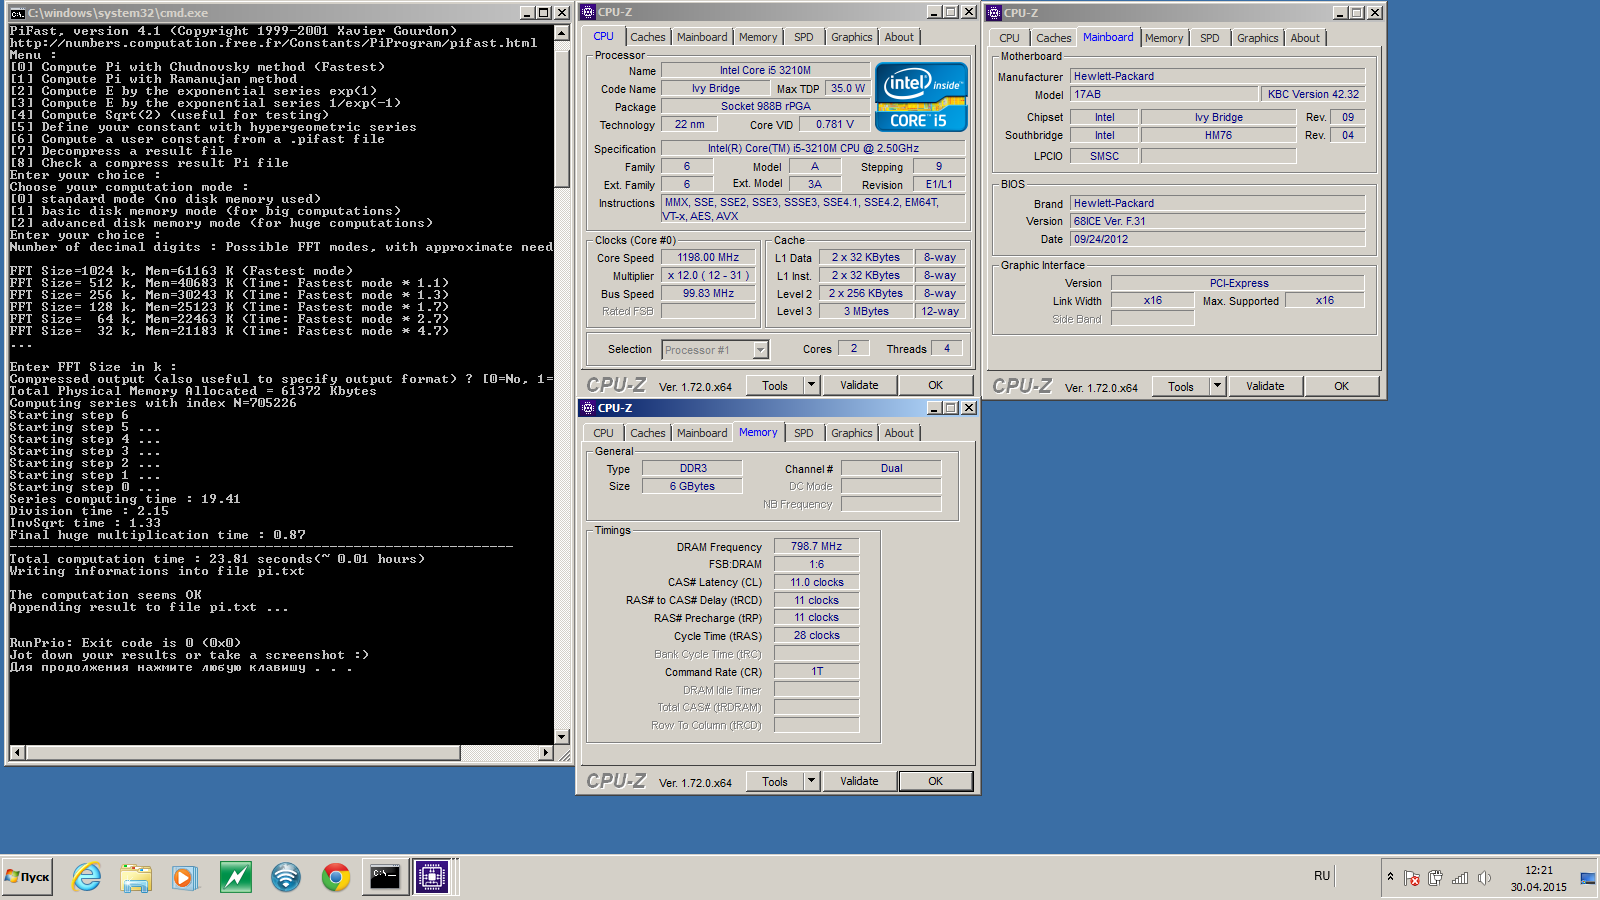
Task: Click the CAS# Latency 11.0 clocks value
Action: coord(816,582)
